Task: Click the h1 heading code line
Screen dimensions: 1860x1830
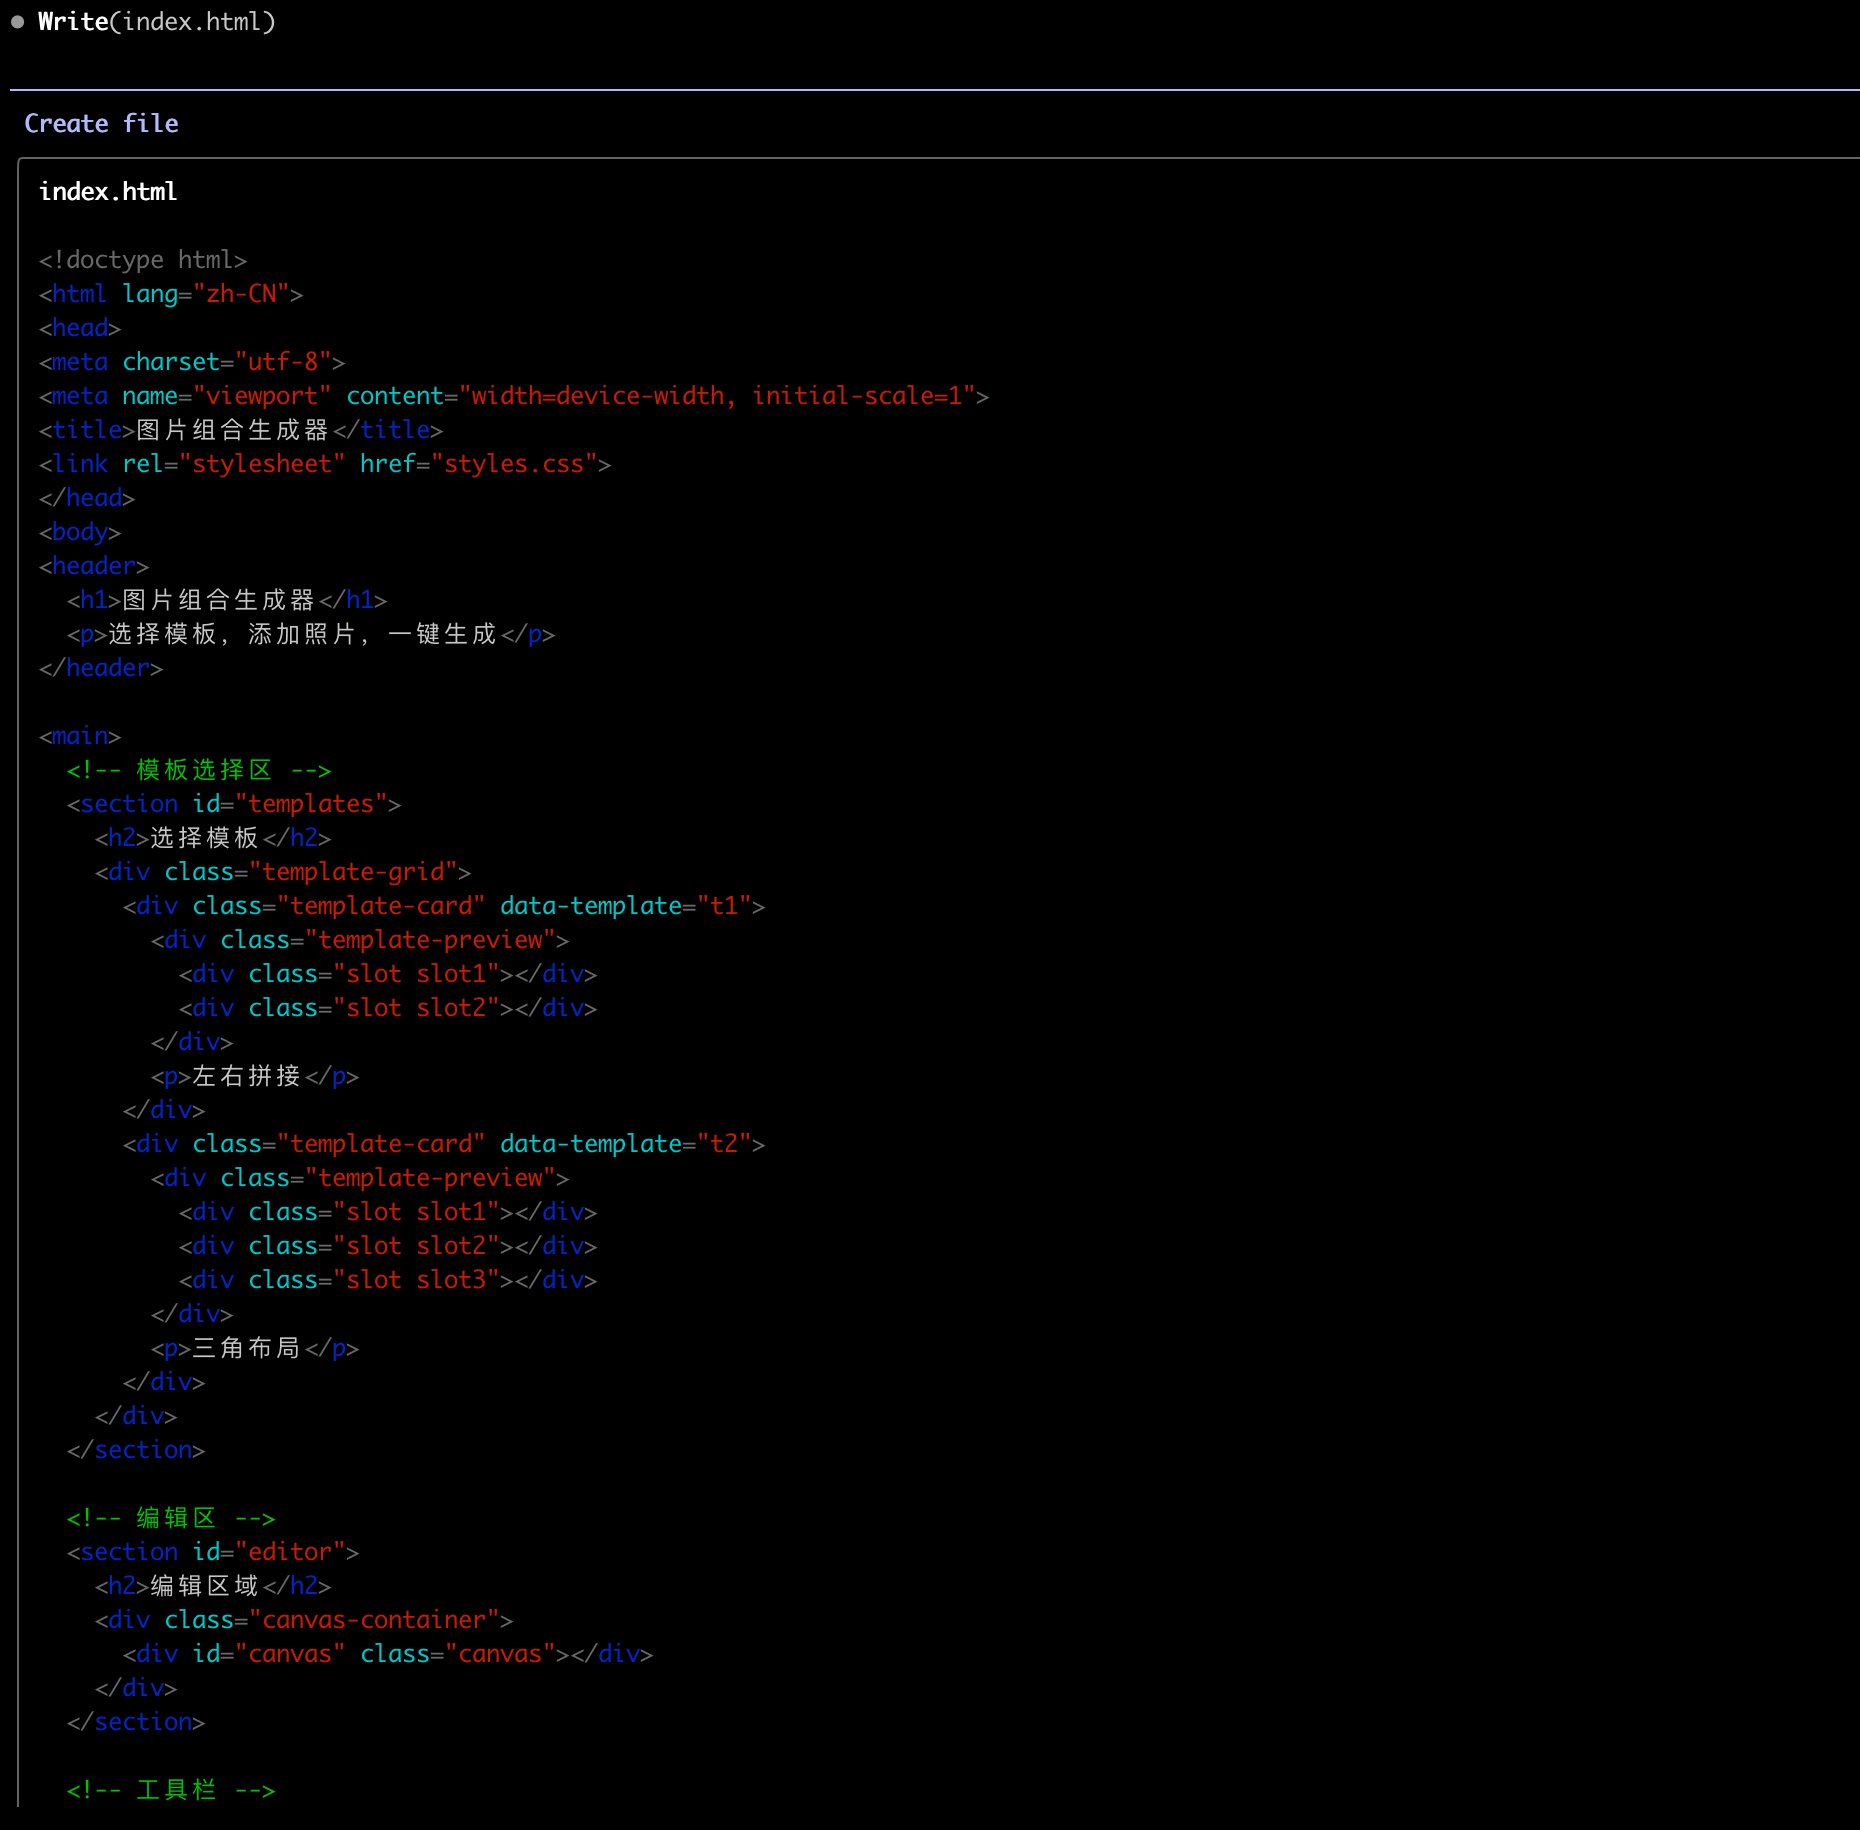Action: click(226, 600)
